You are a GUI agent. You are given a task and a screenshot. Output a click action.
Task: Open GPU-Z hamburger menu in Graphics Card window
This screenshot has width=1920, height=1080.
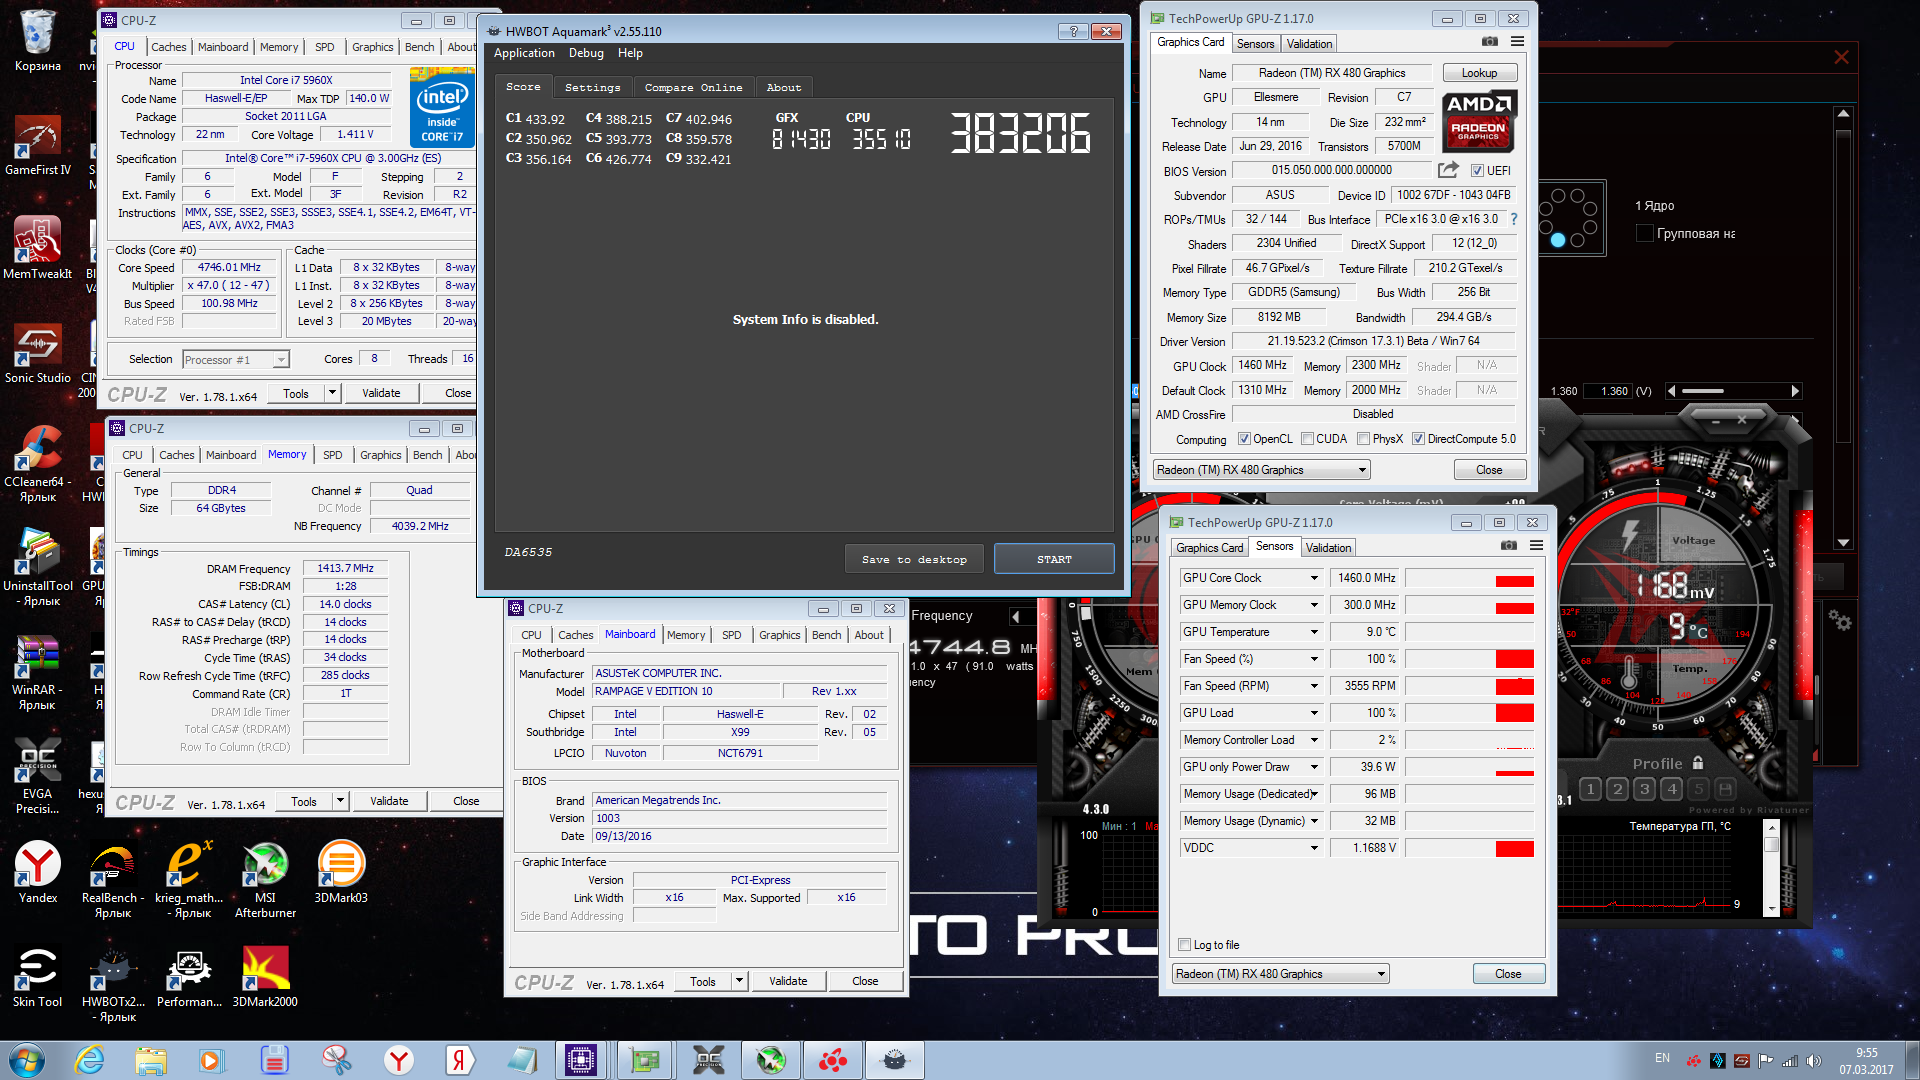click(x=1517, y=42)
